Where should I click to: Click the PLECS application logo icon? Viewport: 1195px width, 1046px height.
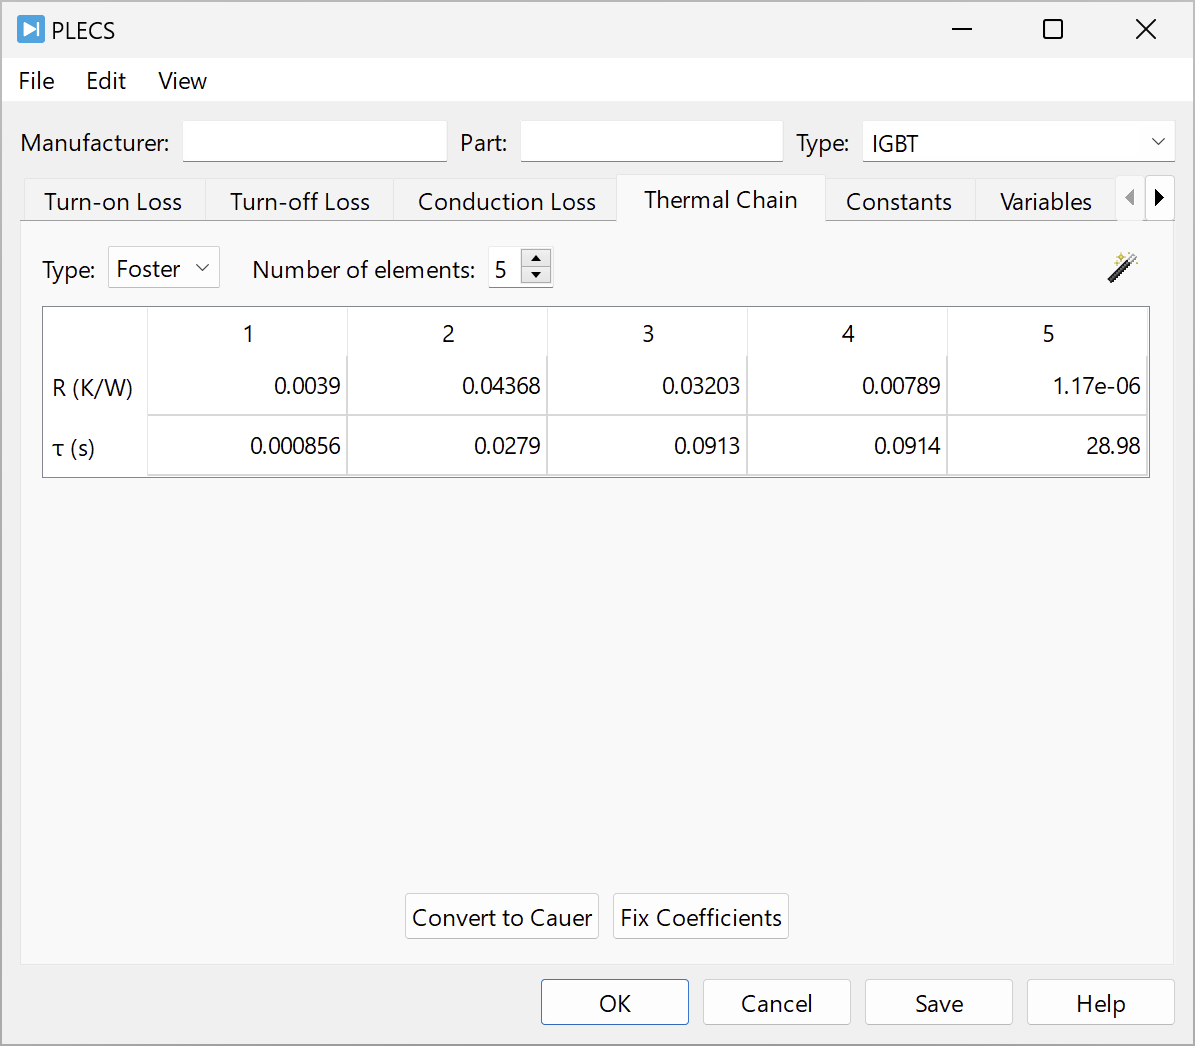click(x=31, y=30)
